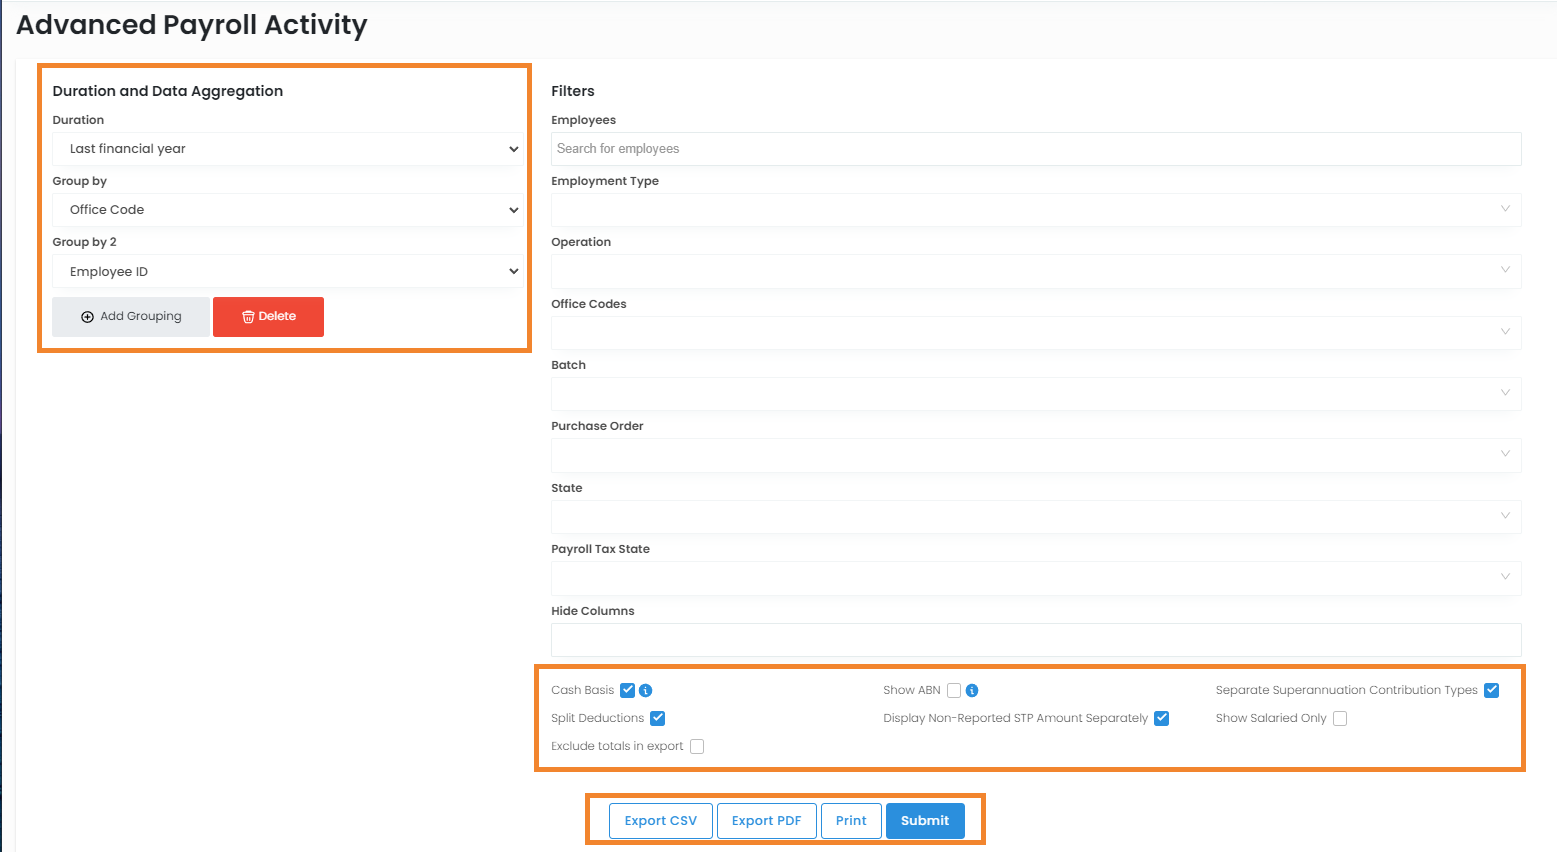
Task: Enable Exclude totals in export
Action: (x=697, y=747)
